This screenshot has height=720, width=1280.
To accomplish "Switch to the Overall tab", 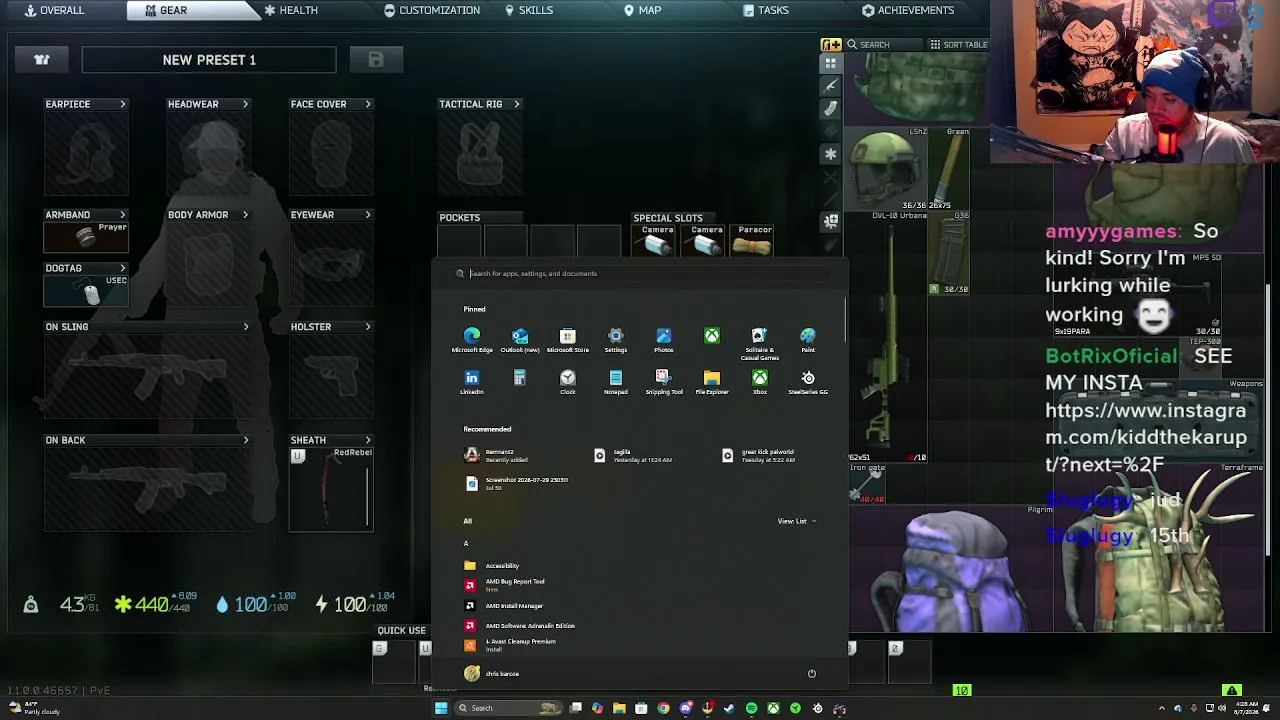I will (55, 10).
